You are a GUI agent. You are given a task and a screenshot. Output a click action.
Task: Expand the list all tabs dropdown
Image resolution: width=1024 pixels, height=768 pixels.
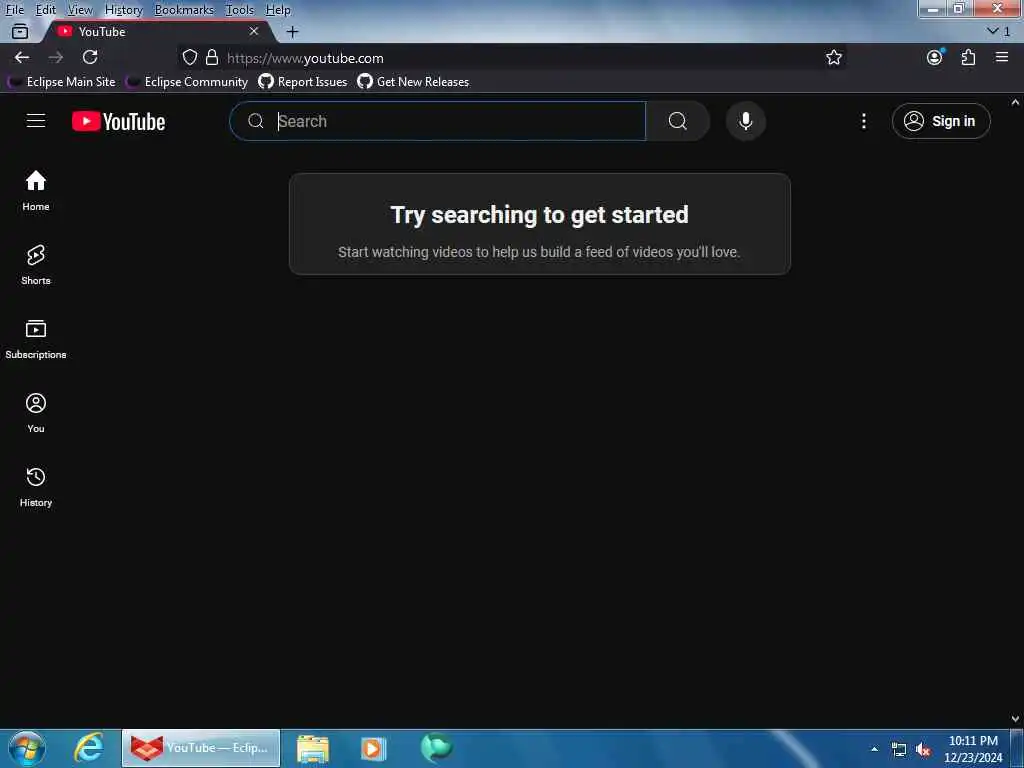click(x=999, y=31)
